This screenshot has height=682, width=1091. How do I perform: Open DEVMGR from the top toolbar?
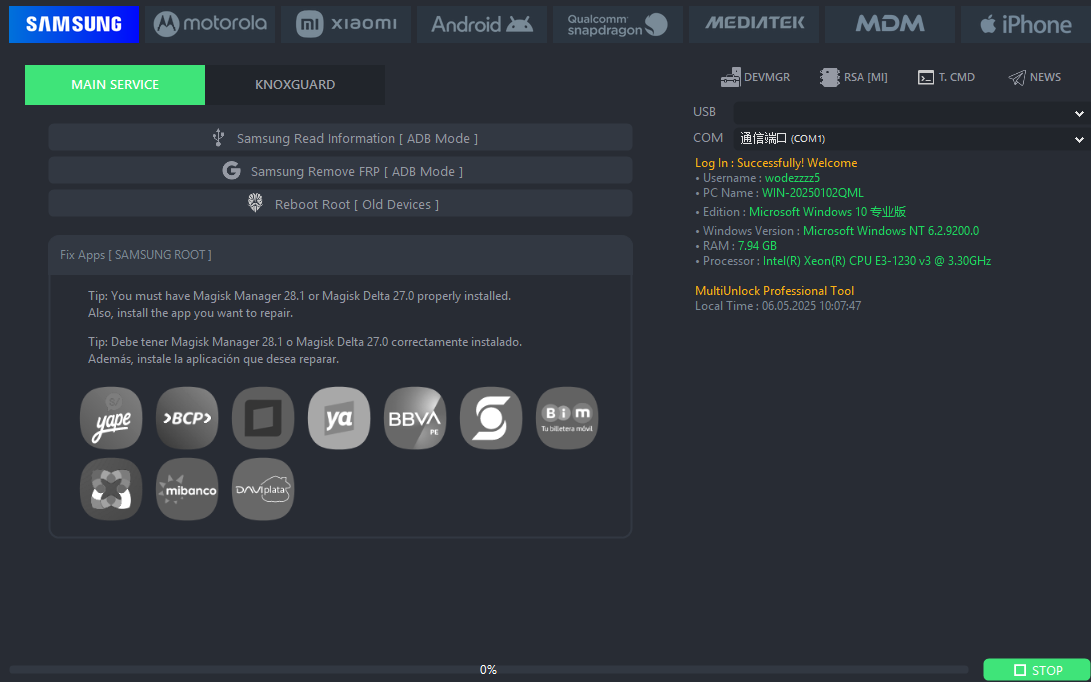point(755,76)
